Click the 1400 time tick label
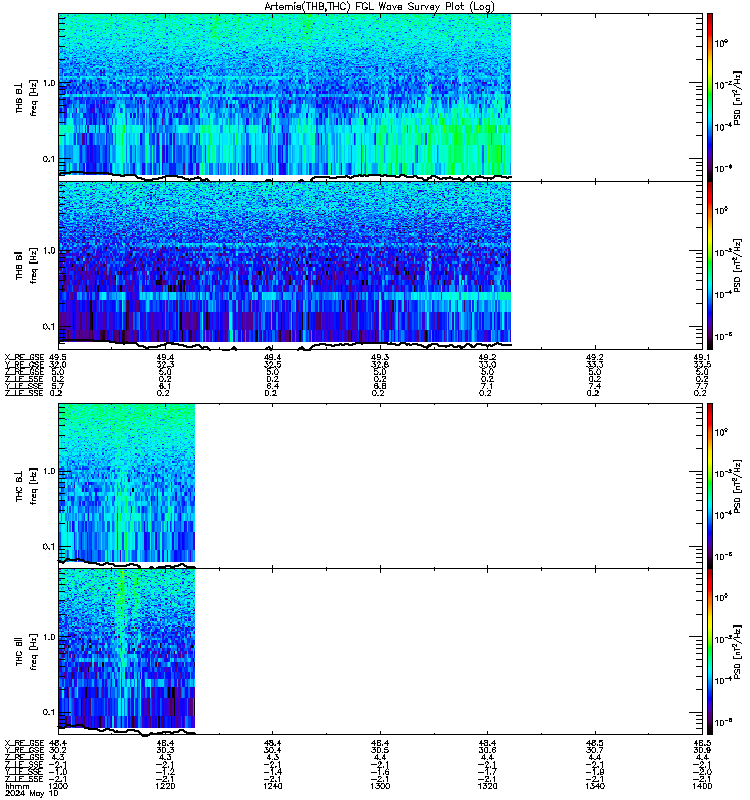The height and width of the screenshot is (800, 750). click(703, 786)
